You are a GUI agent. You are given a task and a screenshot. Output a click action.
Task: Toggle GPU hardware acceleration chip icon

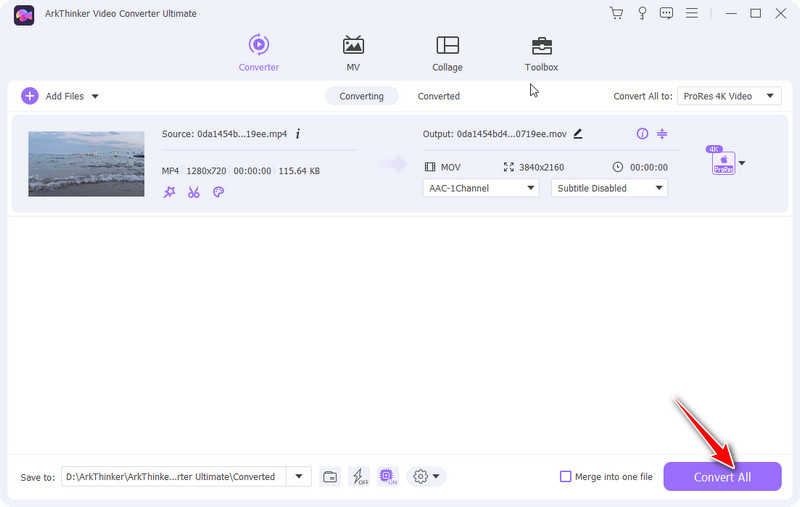point(388,476)
